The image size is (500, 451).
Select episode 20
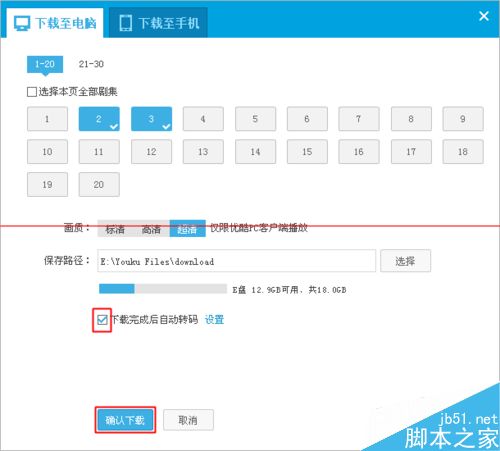[x=99, y=184]
